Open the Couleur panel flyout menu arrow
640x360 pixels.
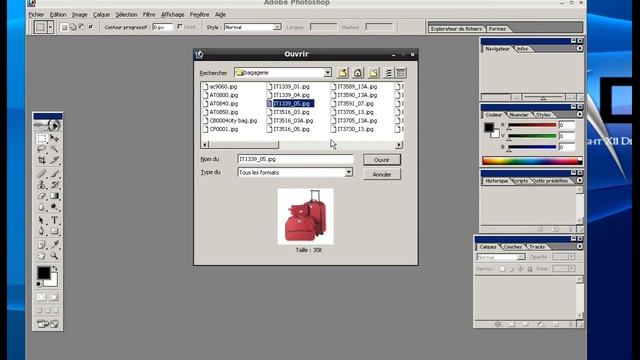[580, 115]
